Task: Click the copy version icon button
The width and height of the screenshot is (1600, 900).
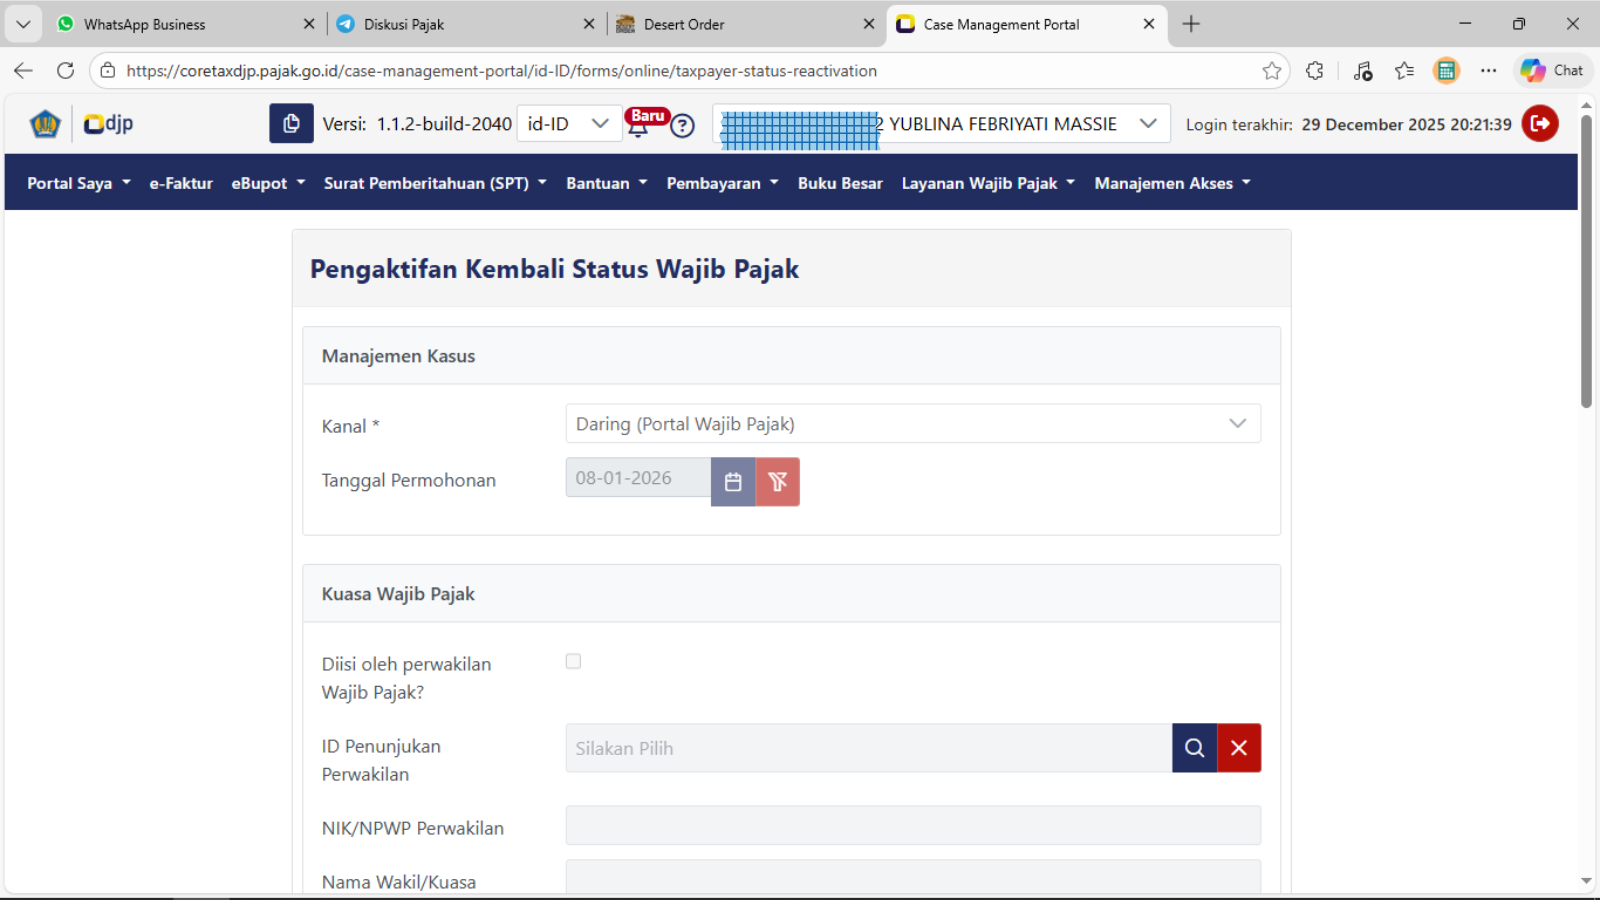Action: (x=291, y=124)
